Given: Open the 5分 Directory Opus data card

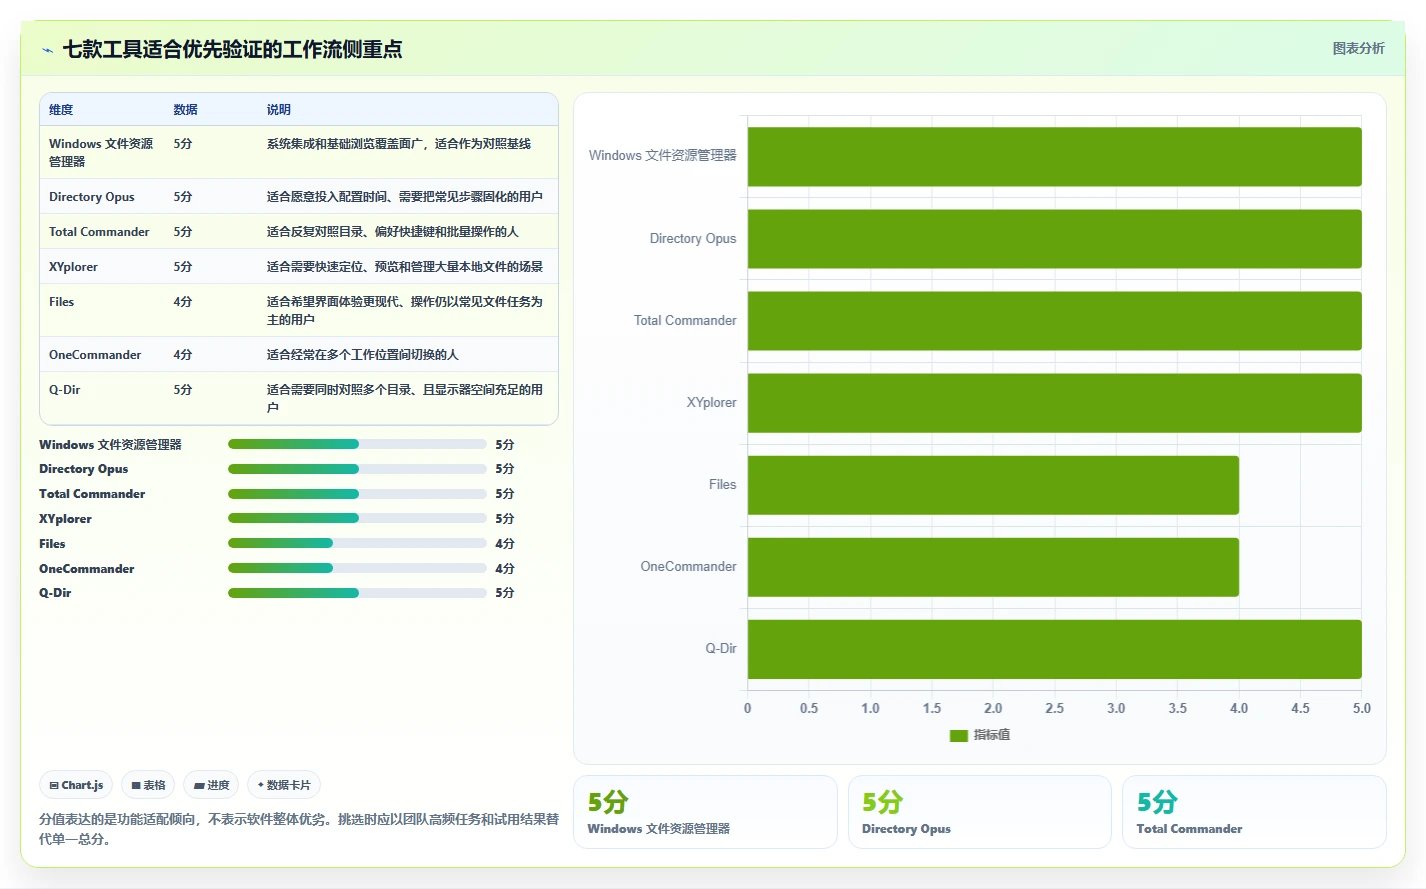Looking at the screenshot, I should coord(979,812).
